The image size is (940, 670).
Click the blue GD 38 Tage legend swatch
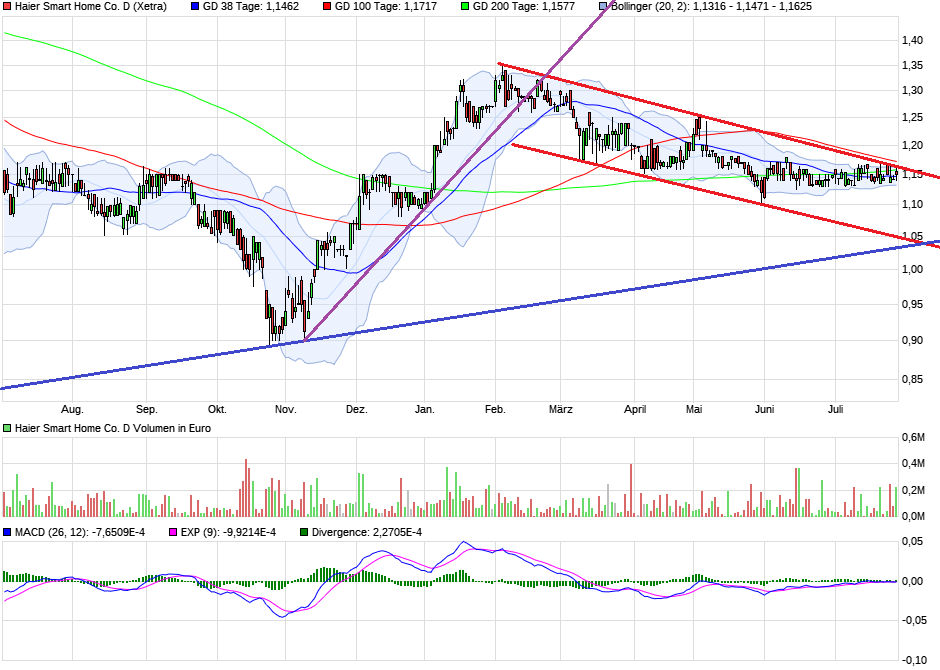(x=195, y=6)
